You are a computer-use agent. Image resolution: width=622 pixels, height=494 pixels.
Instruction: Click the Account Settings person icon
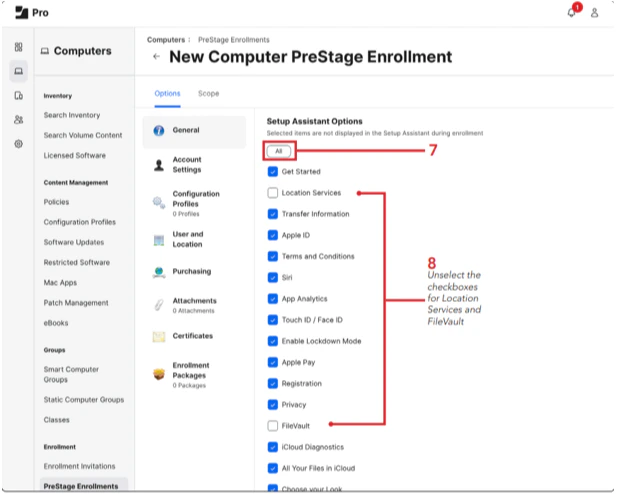(159, 165)
